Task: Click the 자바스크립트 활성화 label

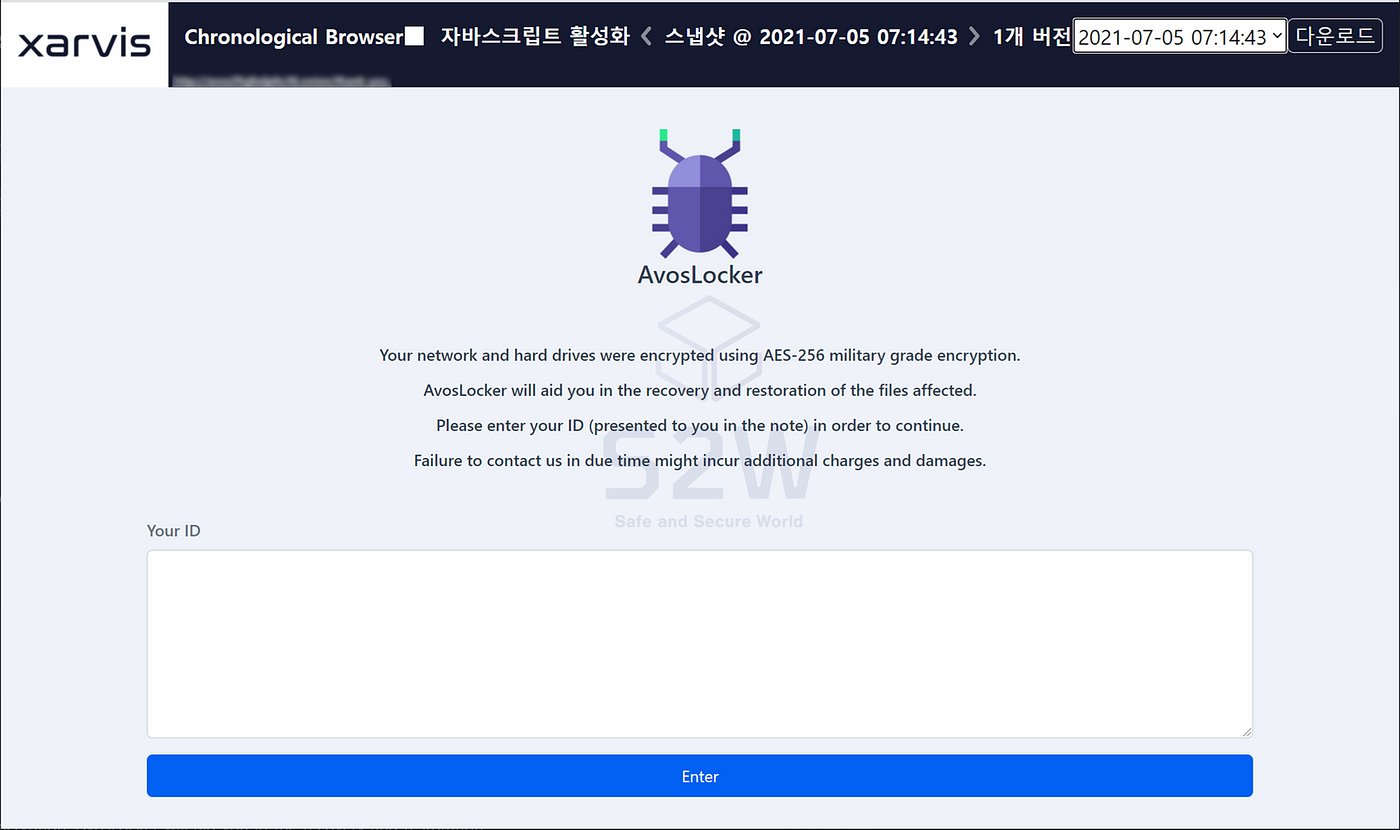Action: coord(535,37)
